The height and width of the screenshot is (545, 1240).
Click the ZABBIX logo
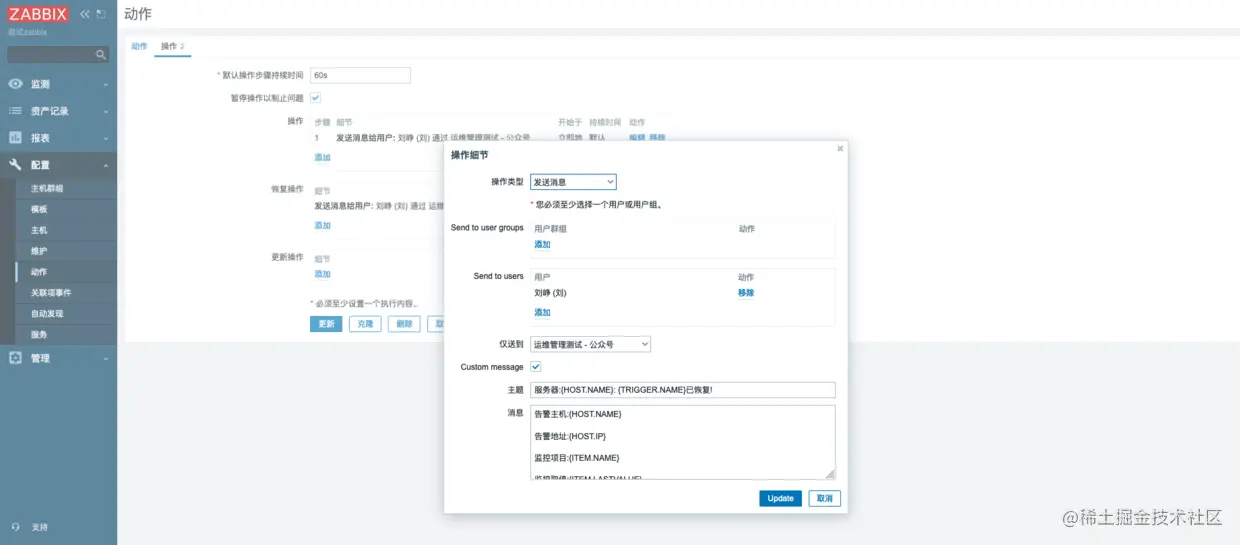[x=39, y=14]
